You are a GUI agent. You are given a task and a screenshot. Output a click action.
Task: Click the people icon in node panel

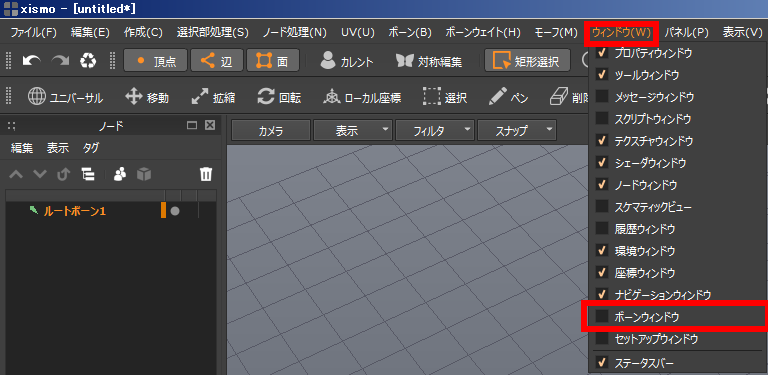[x=120, y=174]
